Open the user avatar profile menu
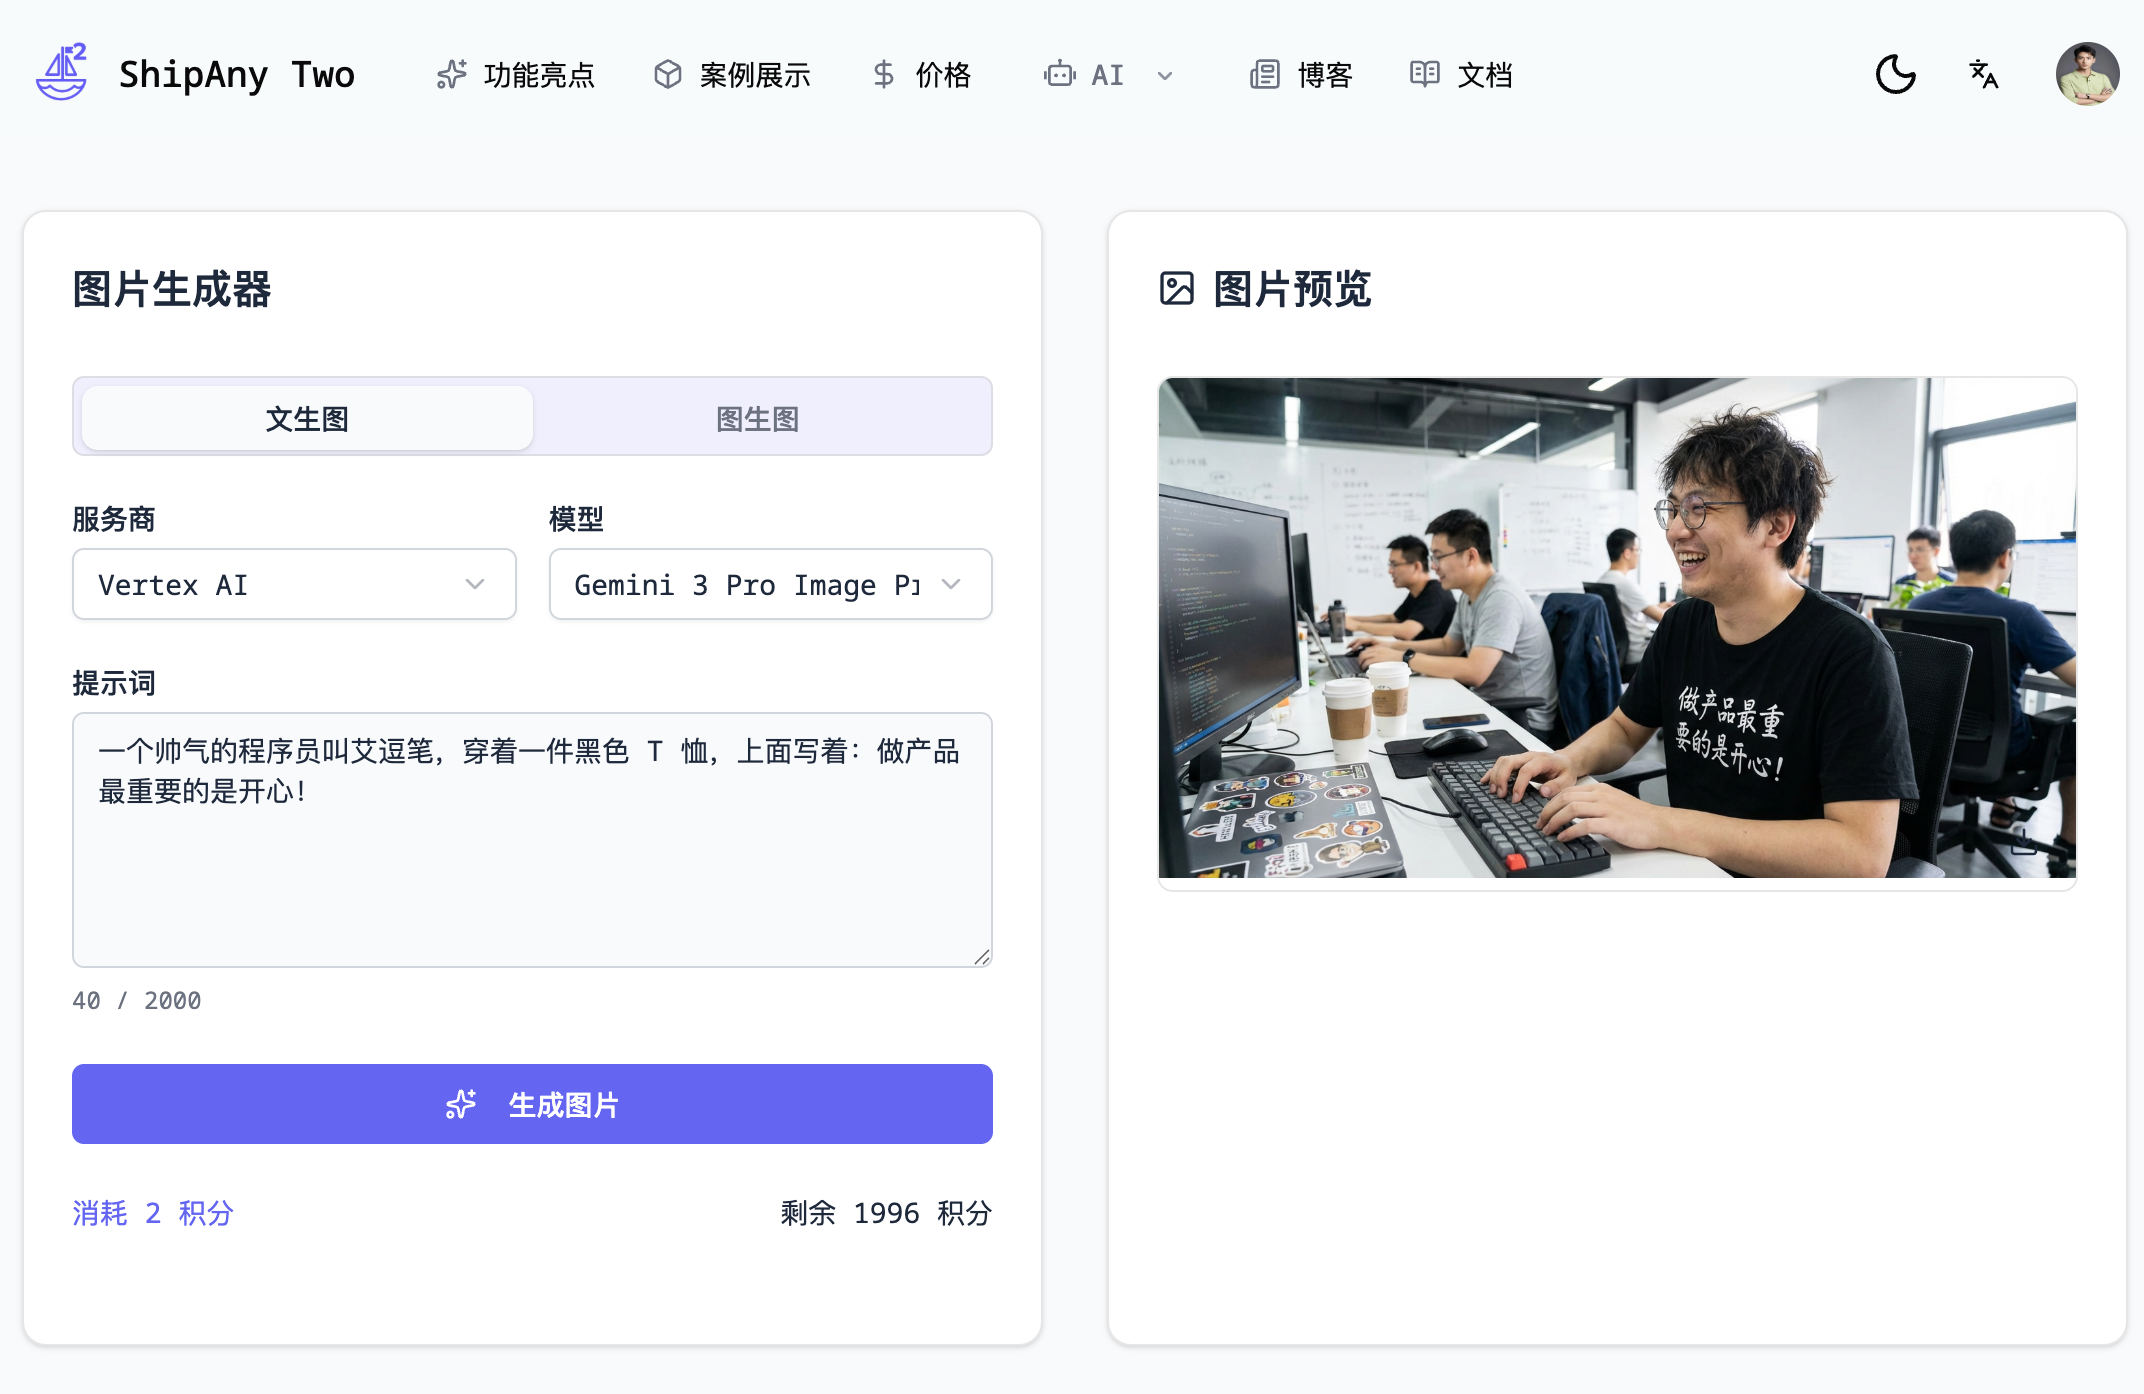This screenshot has width=2144, height=1394. click(2087, 74)
